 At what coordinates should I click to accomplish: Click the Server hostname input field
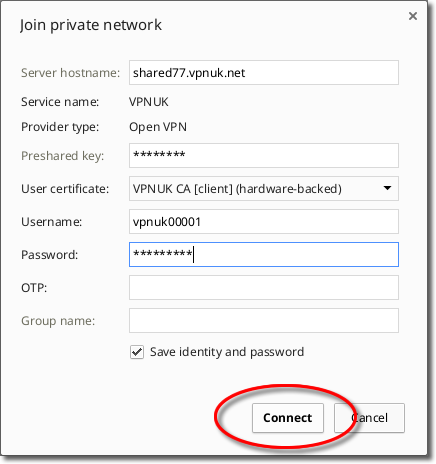tap(264, 73)
